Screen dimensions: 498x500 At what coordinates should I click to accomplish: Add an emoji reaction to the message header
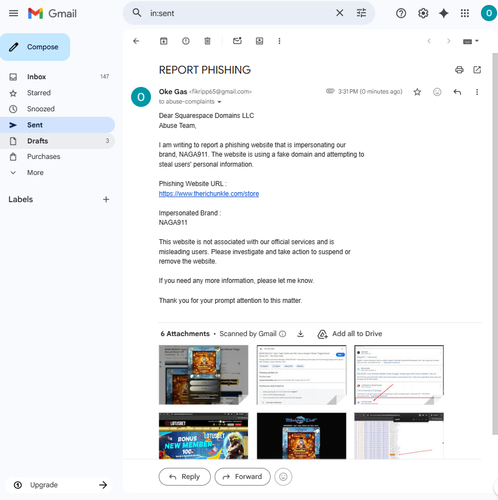[x=437, y=92]
